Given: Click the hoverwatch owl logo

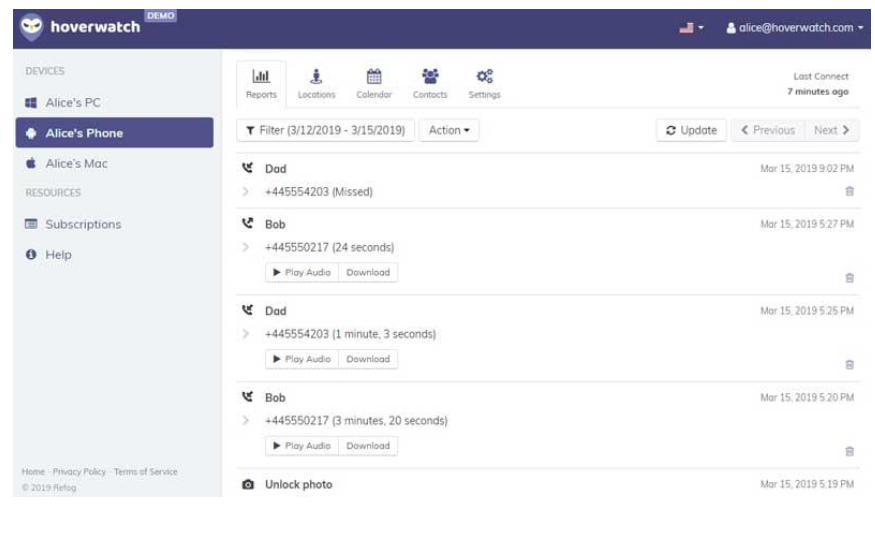Looking at the screenshot, I should [x=31, y=27].
